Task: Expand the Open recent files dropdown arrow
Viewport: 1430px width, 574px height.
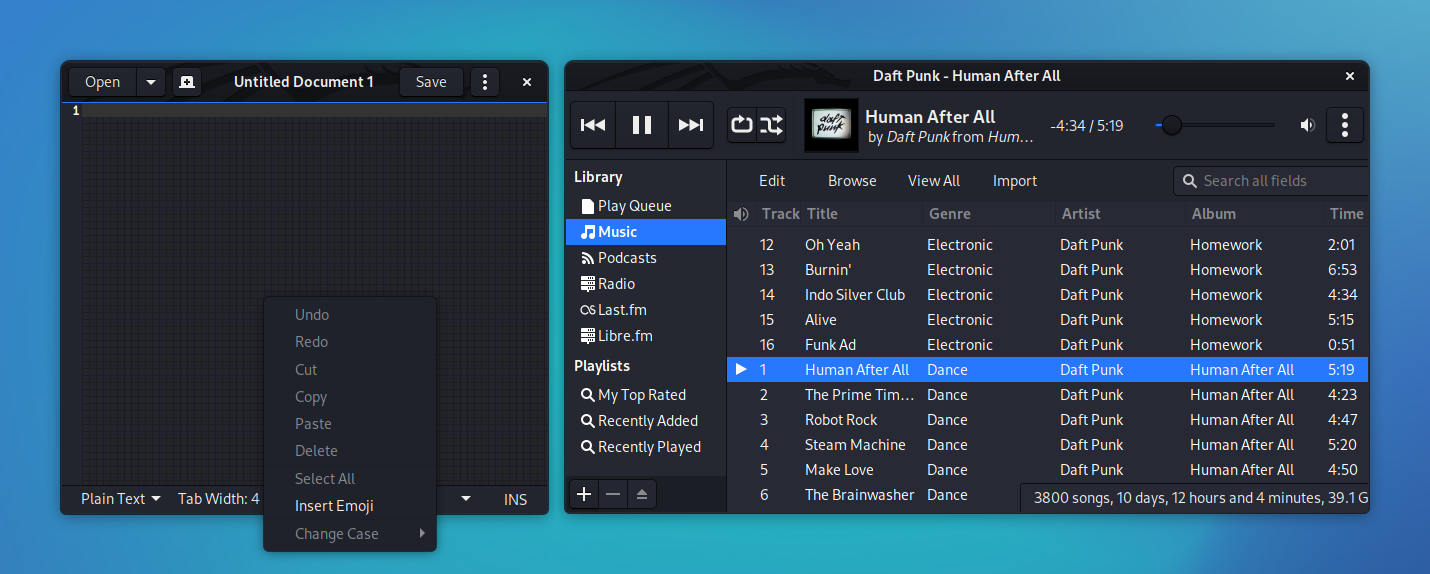Action: point(151,82)
